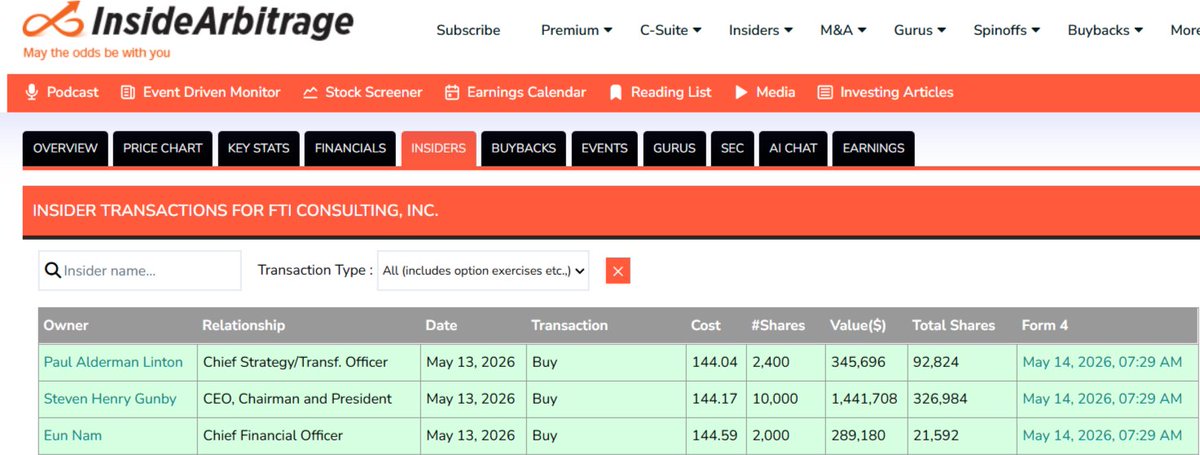Viewport: 1200px width, 455px height.
Task: Open Podcast in the orange bar
Action: point(72,92)
